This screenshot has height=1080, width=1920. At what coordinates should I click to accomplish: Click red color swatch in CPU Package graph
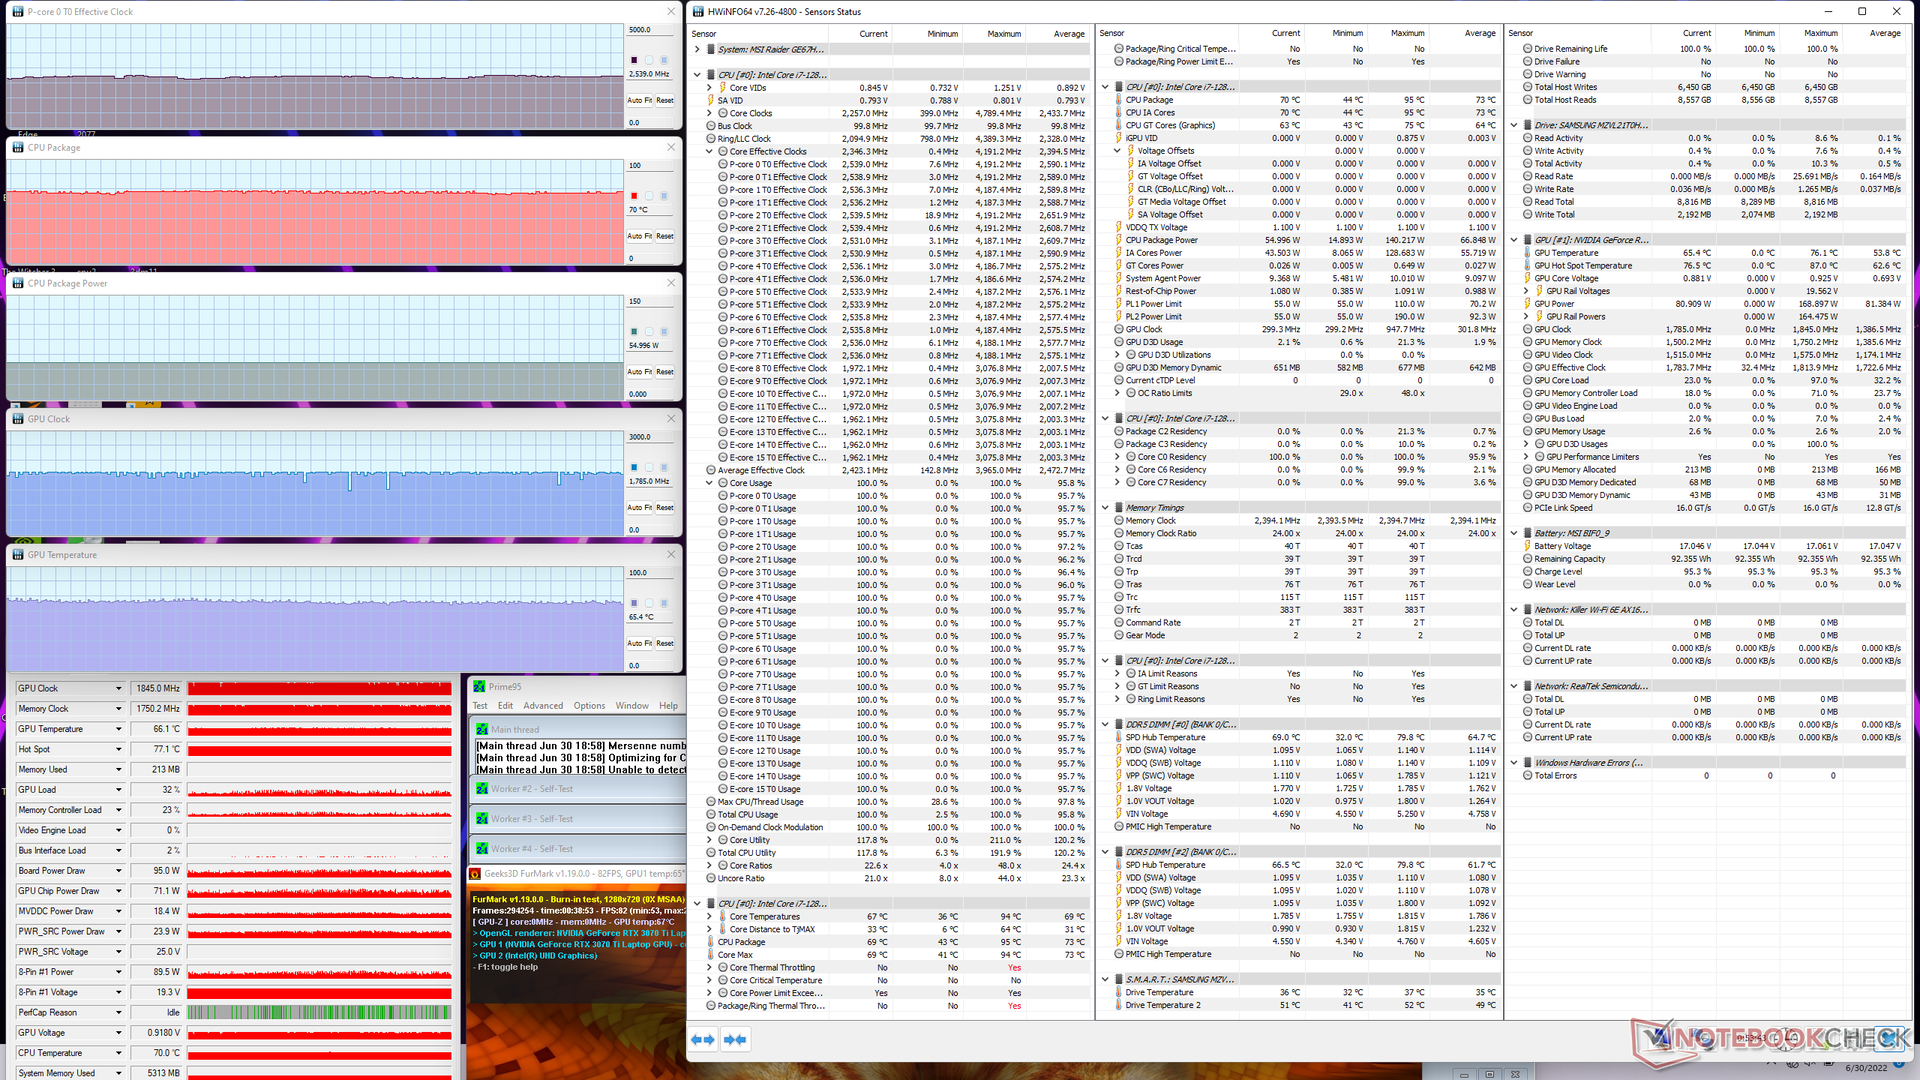coord(634,196)
